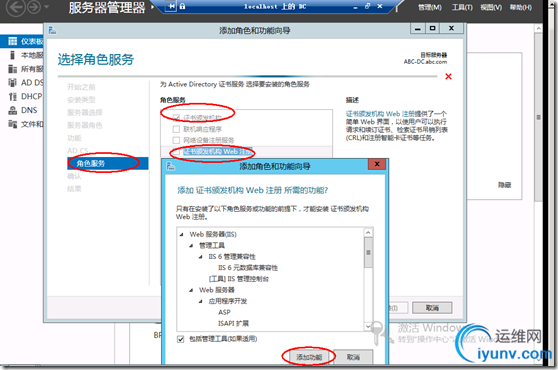Collapse the 应用程序开发 tree node
The width and height of the screenshot is (558, 370).
point(201,301)
